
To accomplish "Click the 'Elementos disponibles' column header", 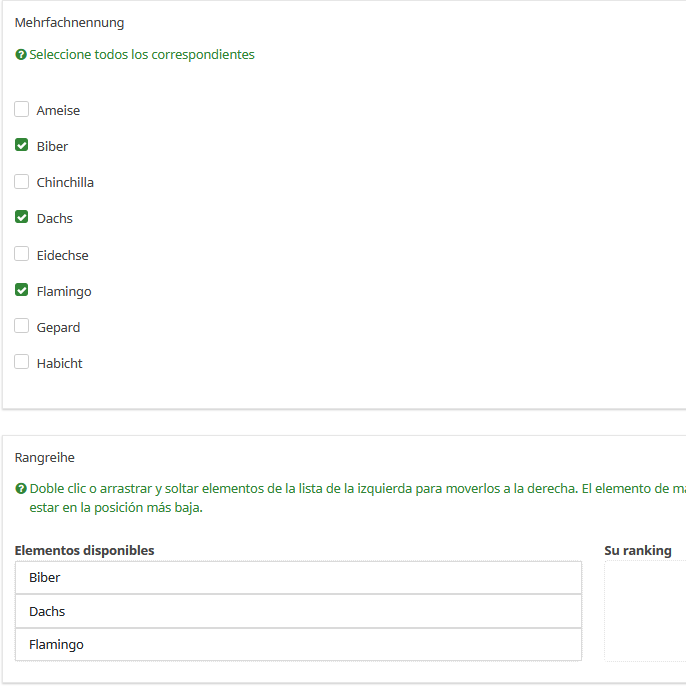I will click(84, 550).
